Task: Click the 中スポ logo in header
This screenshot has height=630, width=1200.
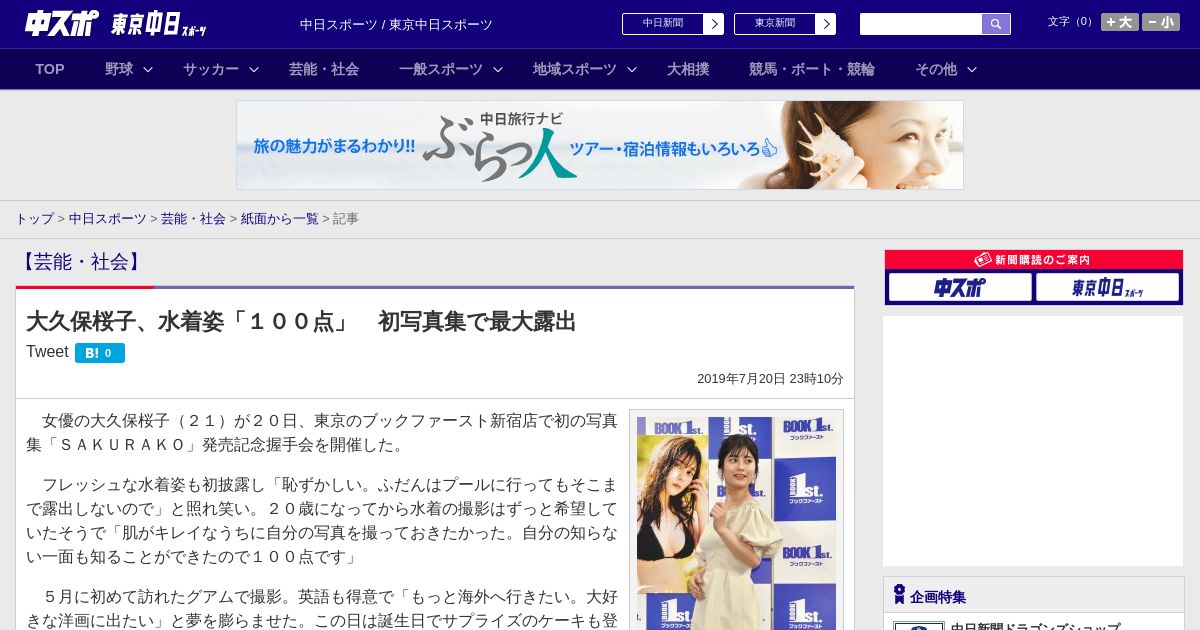Action: [62, 23]
